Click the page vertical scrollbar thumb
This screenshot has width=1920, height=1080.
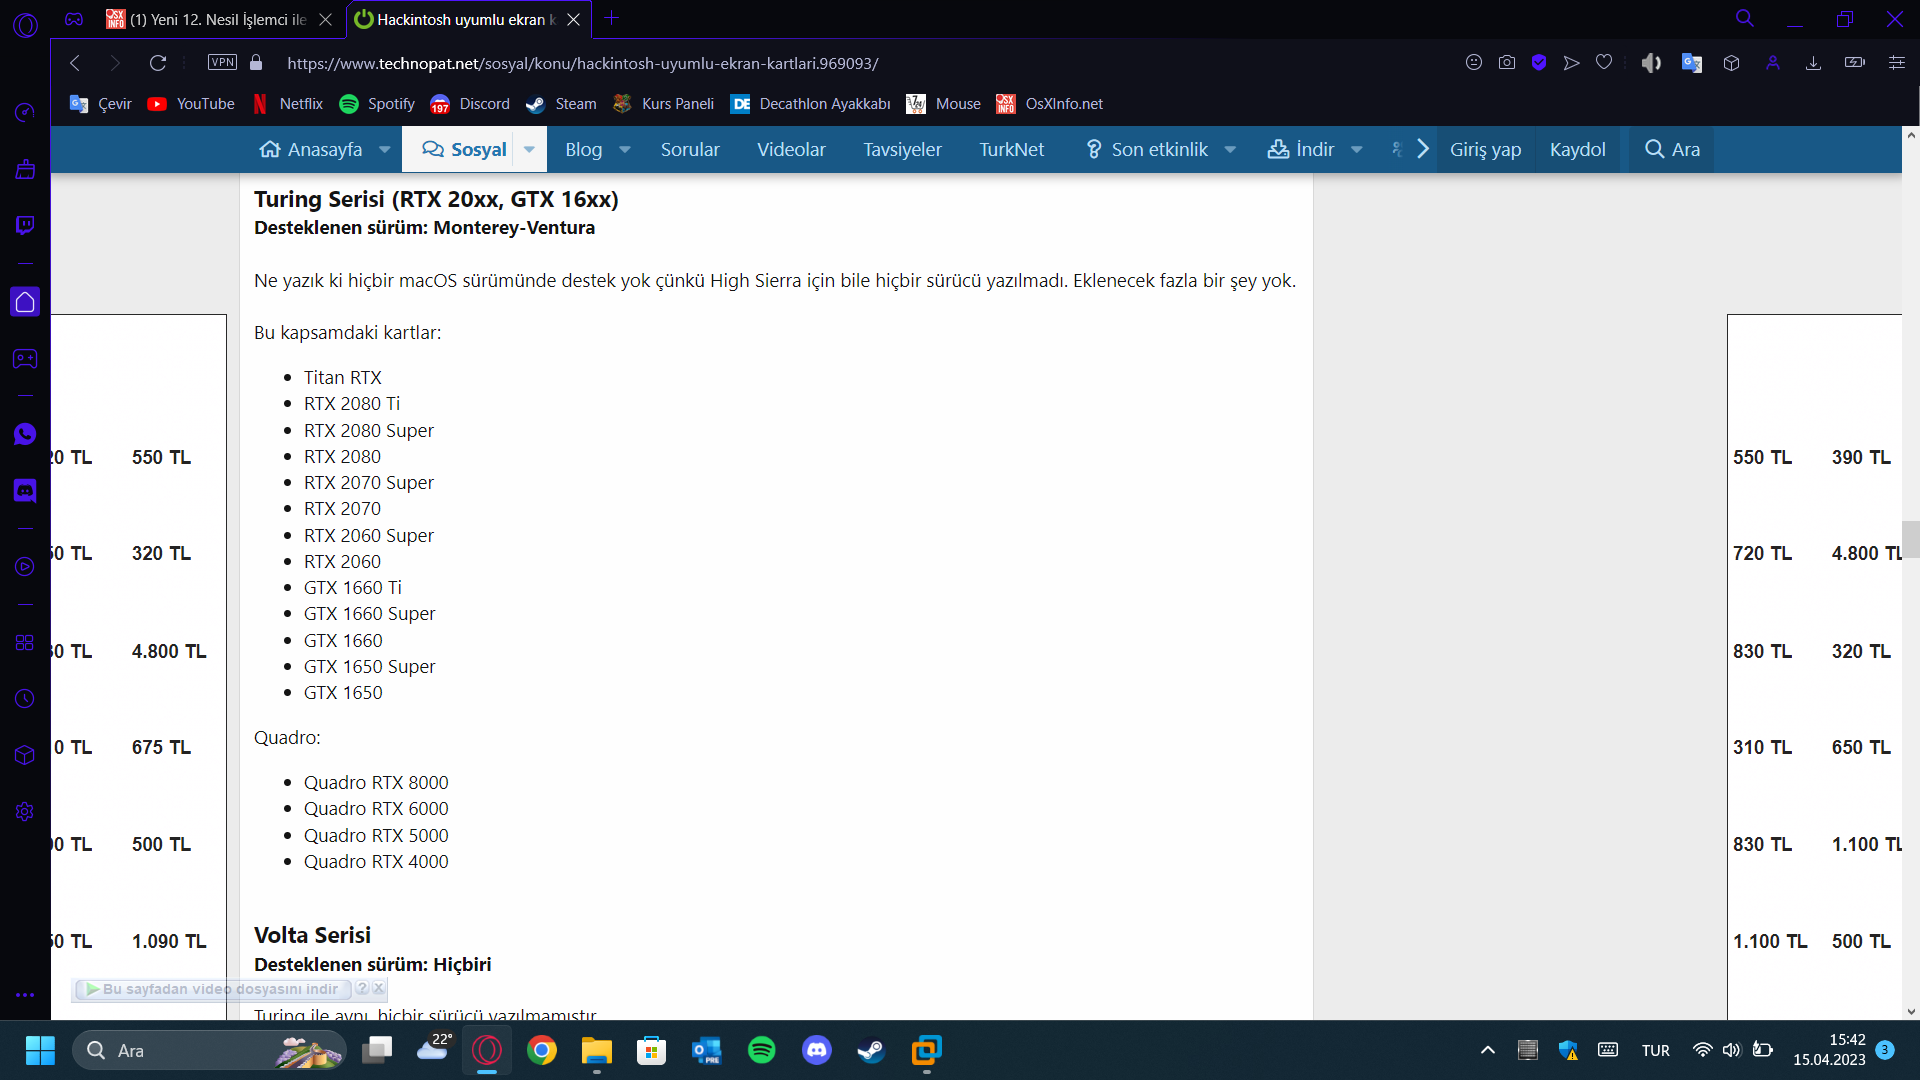[x=1910, y=539]
